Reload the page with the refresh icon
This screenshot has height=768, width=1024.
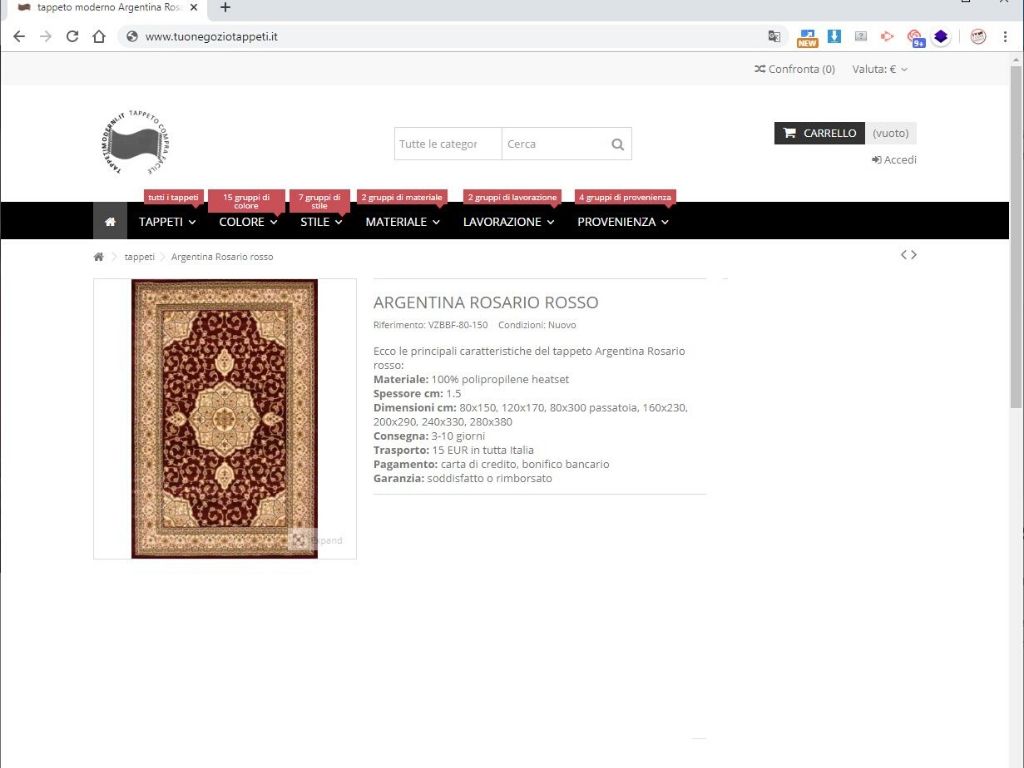(x=72, y=36)
